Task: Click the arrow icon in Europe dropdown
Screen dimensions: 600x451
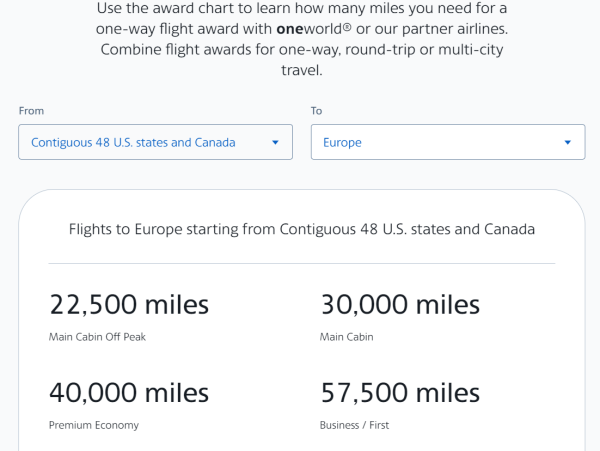Action: [x=568, y=142]
